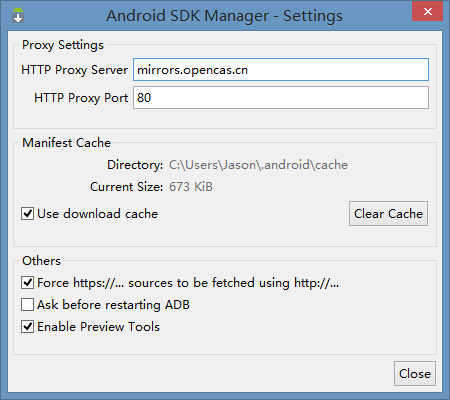Click the Android SDK Manager - Settings title text
The image size is (450, 400).
click(224, 16)
